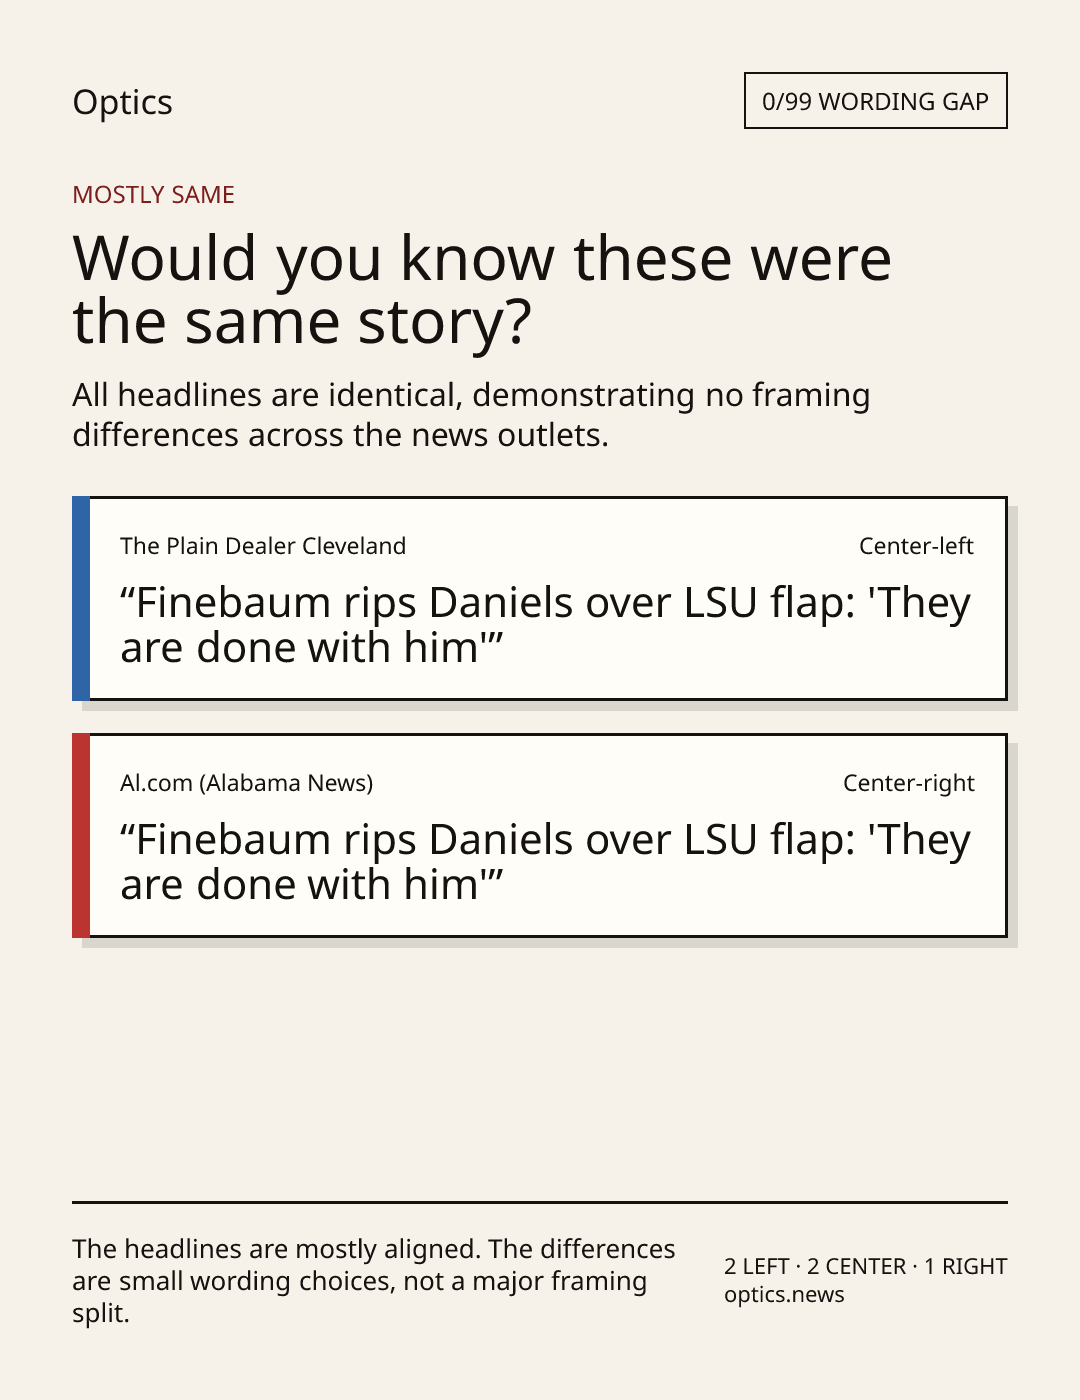The height and width of the screenshot is (1400, 1080).
Task: Click The Plain Dealer Cleveland source name
Action: [263, 546]
